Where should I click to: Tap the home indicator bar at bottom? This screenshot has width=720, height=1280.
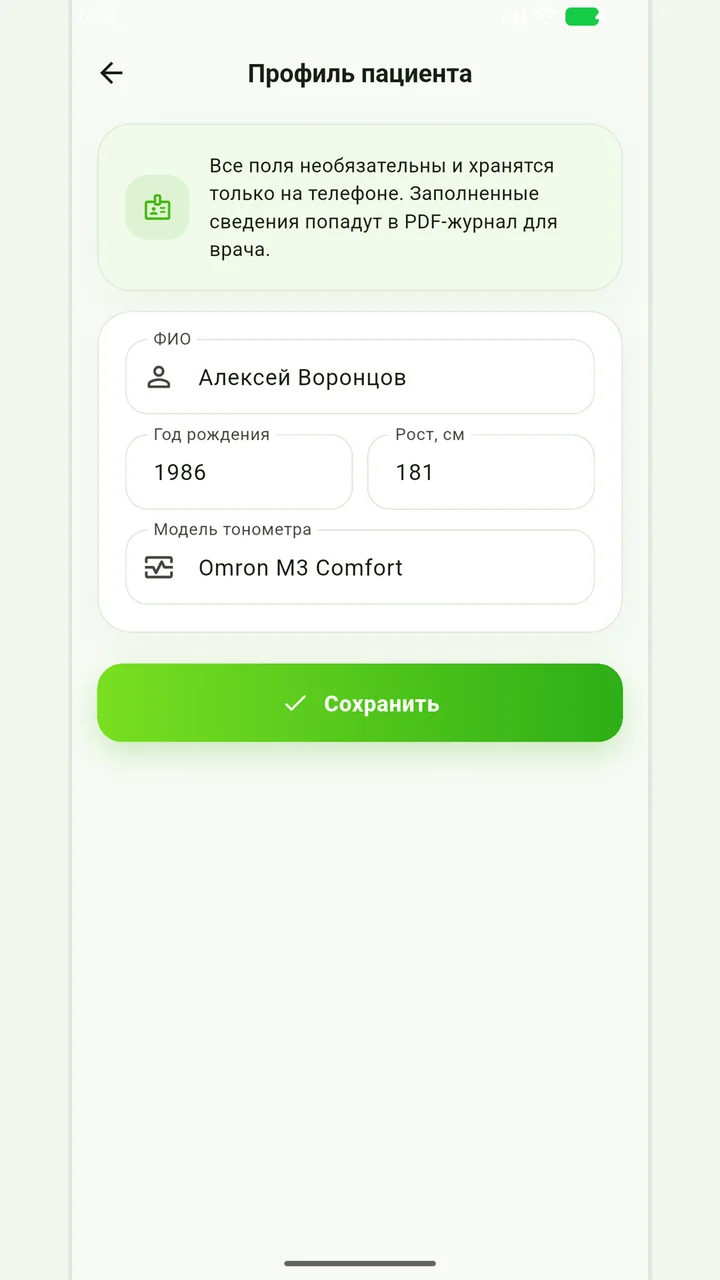click(x=360, y=1263)
